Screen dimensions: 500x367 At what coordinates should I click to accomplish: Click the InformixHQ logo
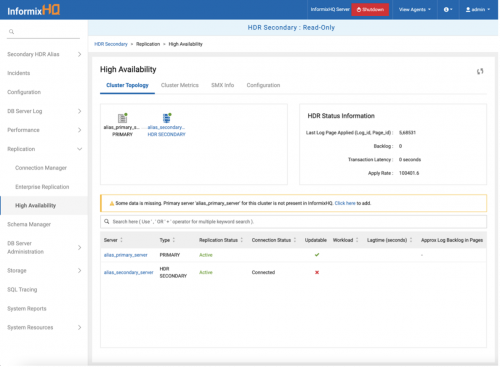pyautogui.click(x=33, y=10)
